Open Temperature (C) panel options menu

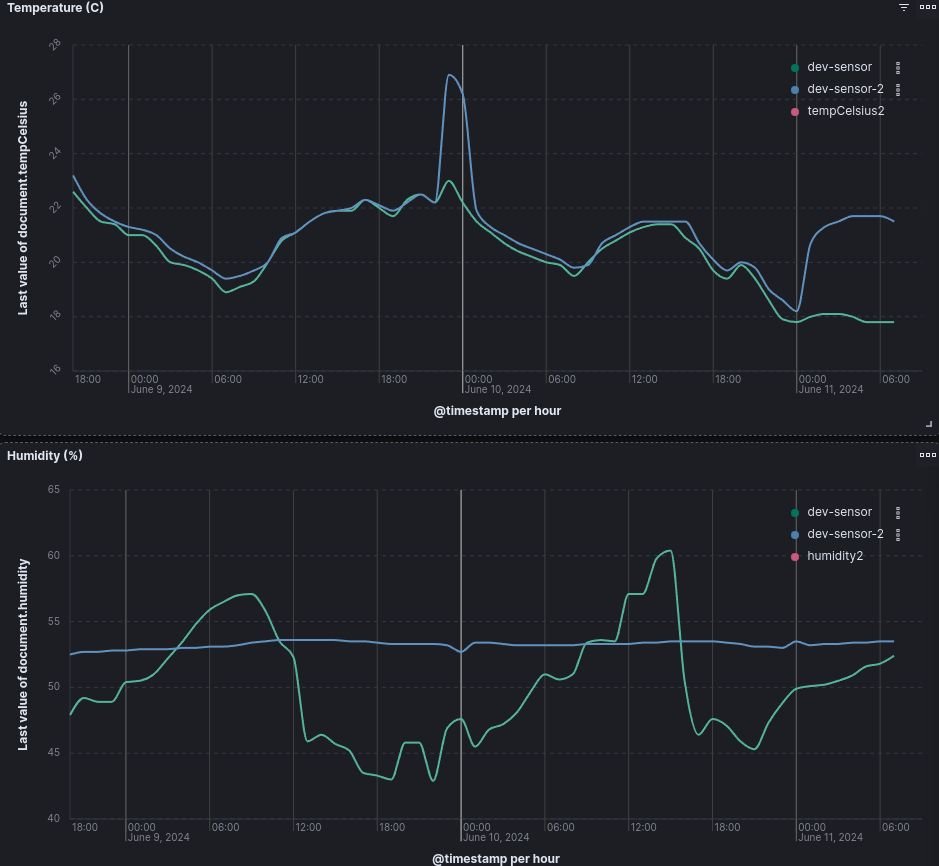click(928, 7)
